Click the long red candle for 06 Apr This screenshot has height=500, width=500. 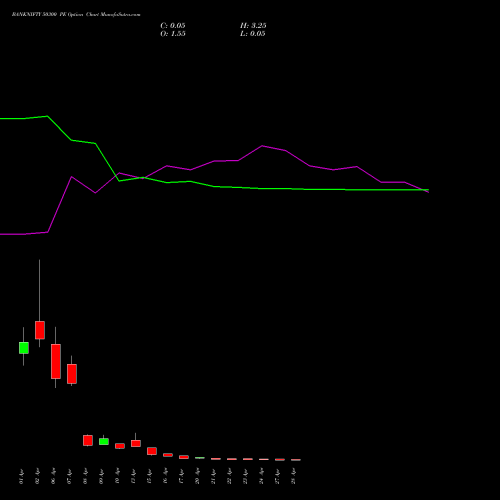pos(56,361)
